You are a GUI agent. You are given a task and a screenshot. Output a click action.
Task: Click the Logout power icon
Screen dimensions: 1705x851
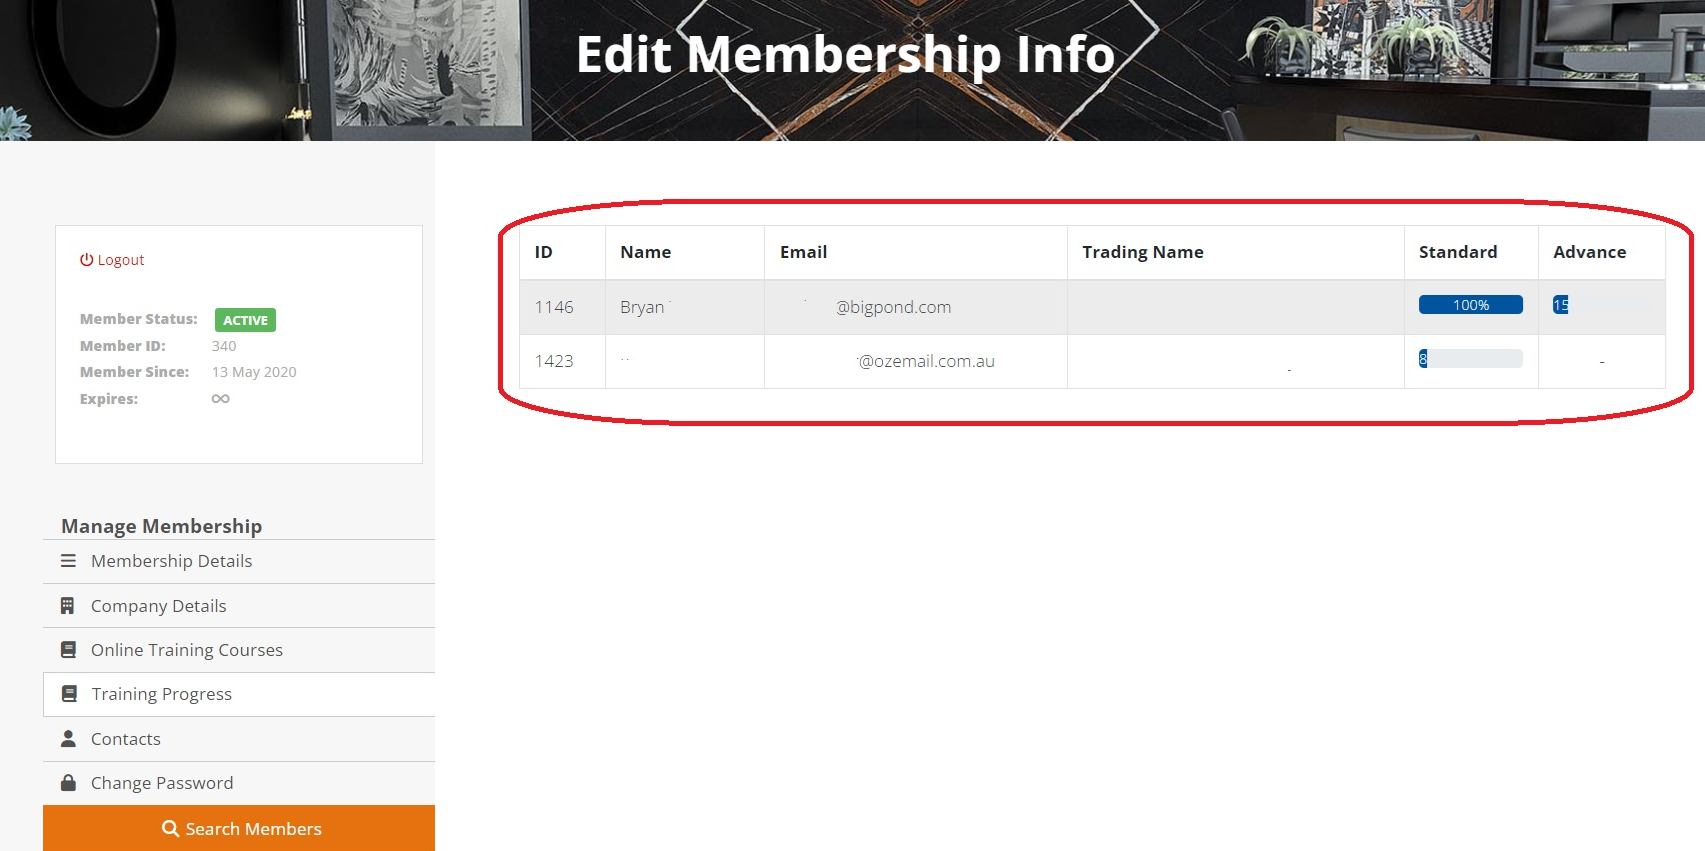tap(87, 260)
